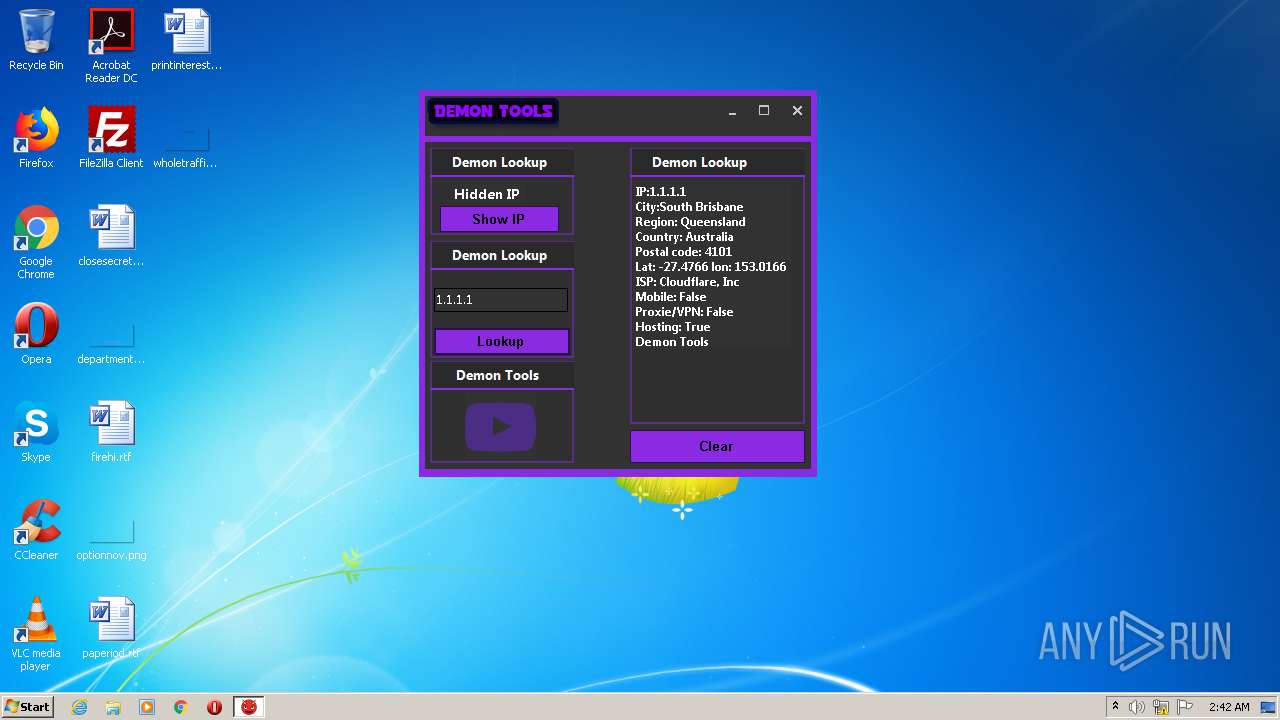Launch Firefox from the desktop

click(36, 138)
